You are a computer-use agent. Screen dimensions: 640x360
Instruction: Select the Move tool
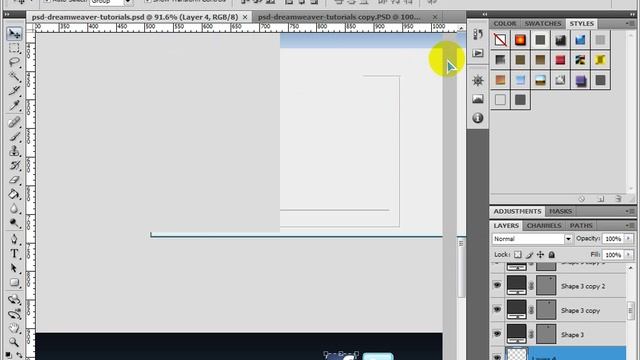click(x=14, y=33)
